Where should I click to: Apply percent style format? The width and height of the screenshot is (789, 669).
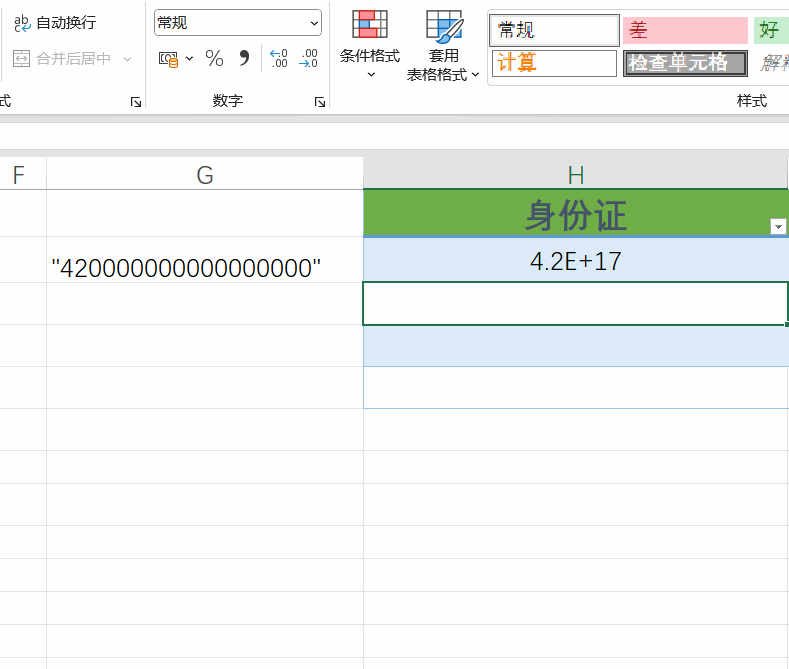pyautogui.click(x=214, y=59)
